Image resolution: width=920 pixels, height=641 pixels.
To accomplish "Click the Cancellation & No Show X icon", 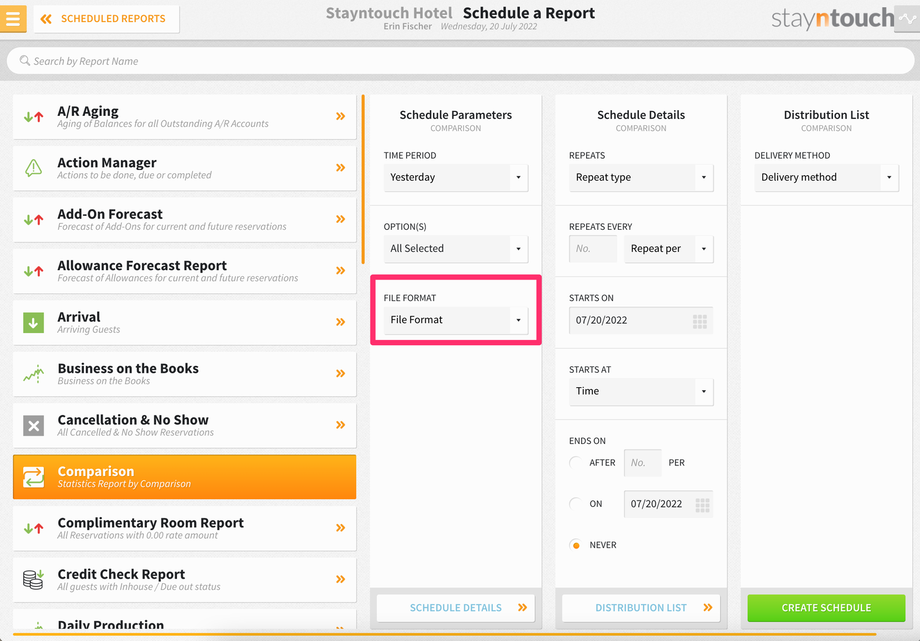I will pyautogui.click(x=33, y=426).
